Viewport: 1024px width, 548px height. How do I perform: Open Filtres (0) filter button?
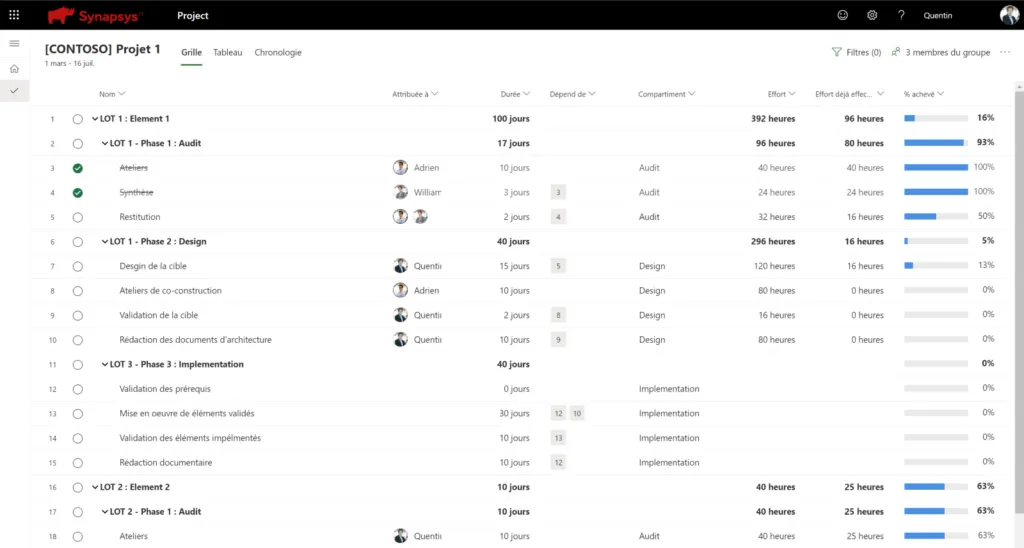click(x=856, y=52)
